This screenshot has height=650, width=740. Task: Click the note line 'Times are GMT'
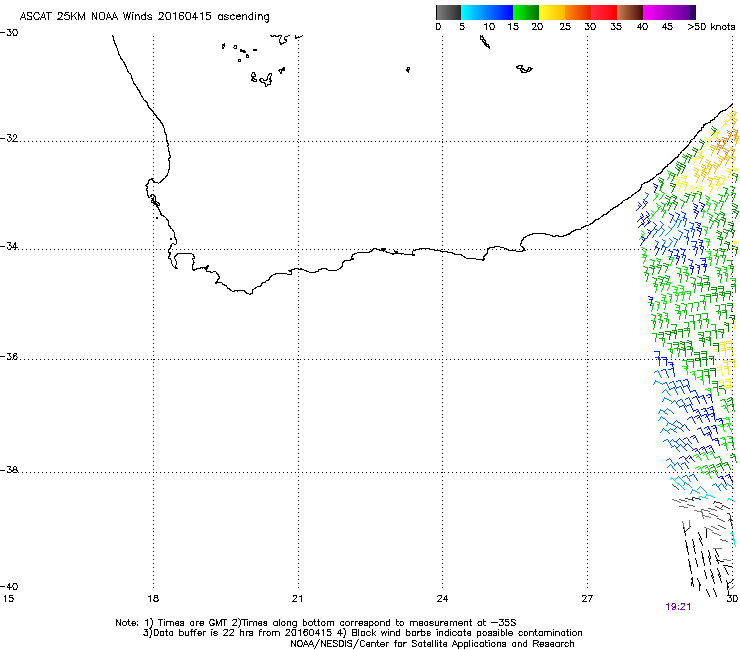192,623
